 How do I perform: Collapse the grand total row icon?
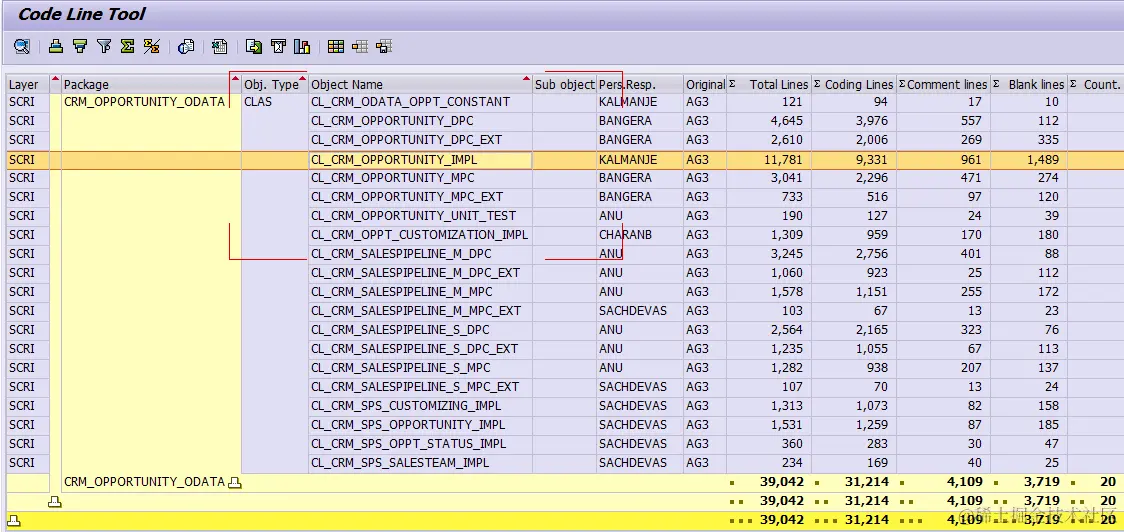[x=13, y=521]
